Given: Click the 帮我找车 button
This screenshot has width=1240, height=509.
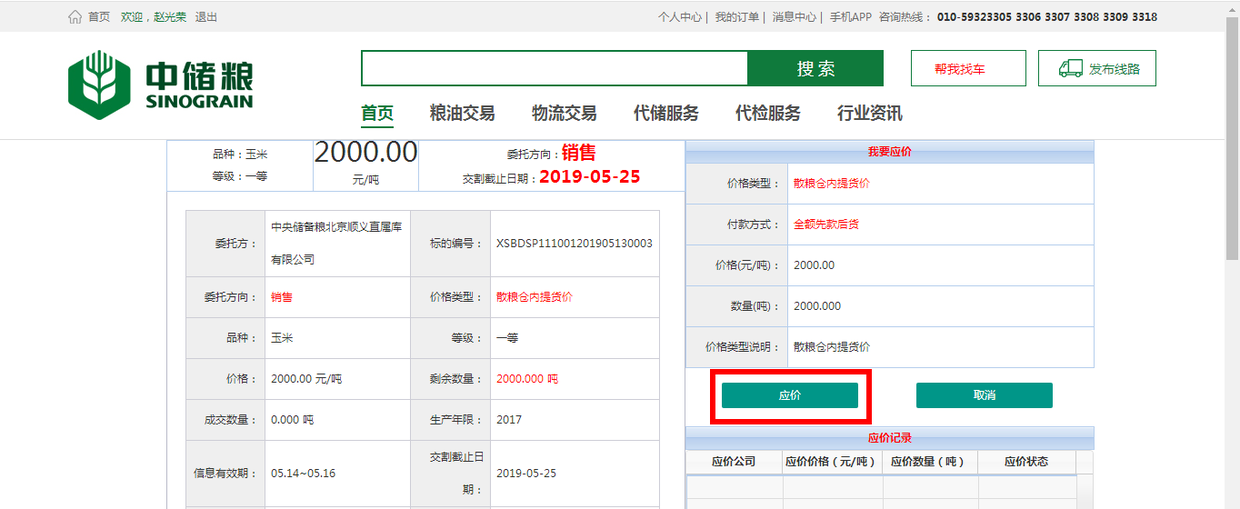Looking at the screenshot, I should tap(968, 68).
